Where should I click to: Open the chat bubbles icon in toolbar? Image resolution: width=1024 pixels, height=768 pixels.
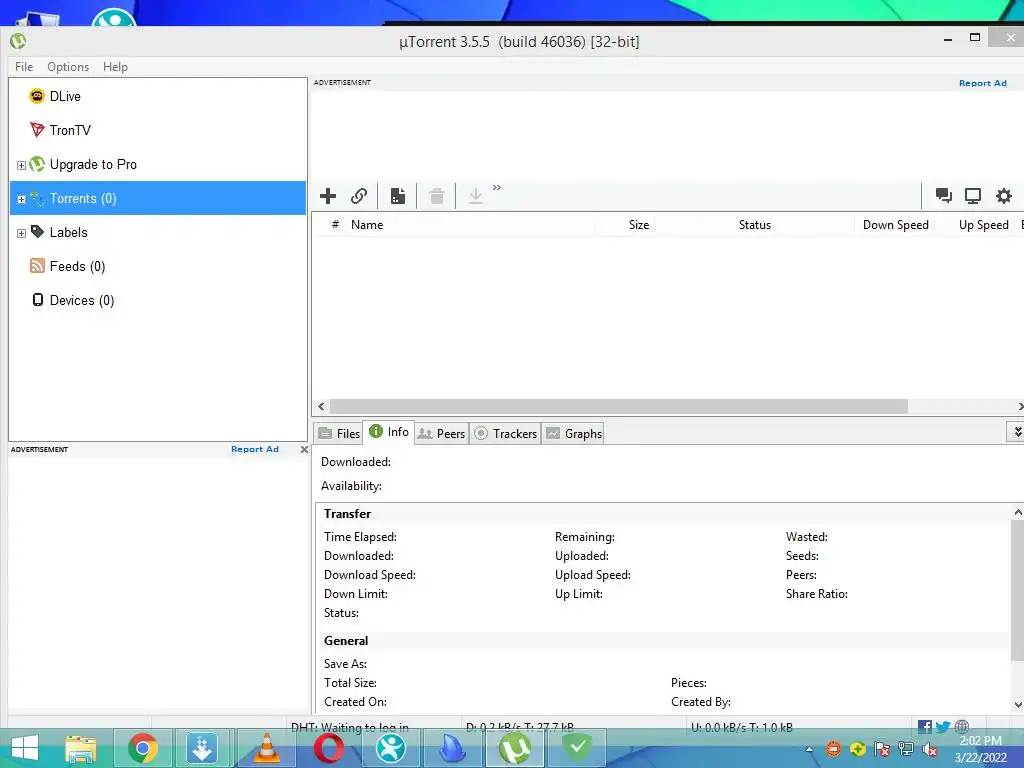coord(943,195)
